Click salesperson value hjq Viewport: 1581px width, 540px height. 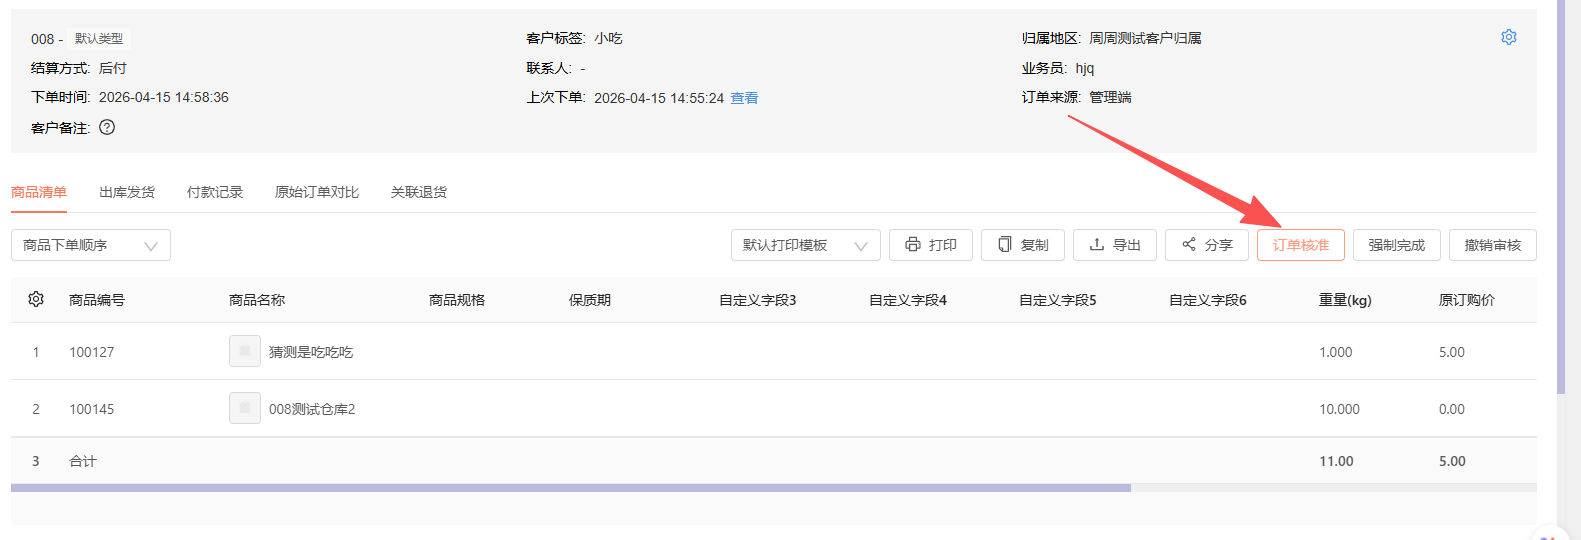coord(1085,68)
